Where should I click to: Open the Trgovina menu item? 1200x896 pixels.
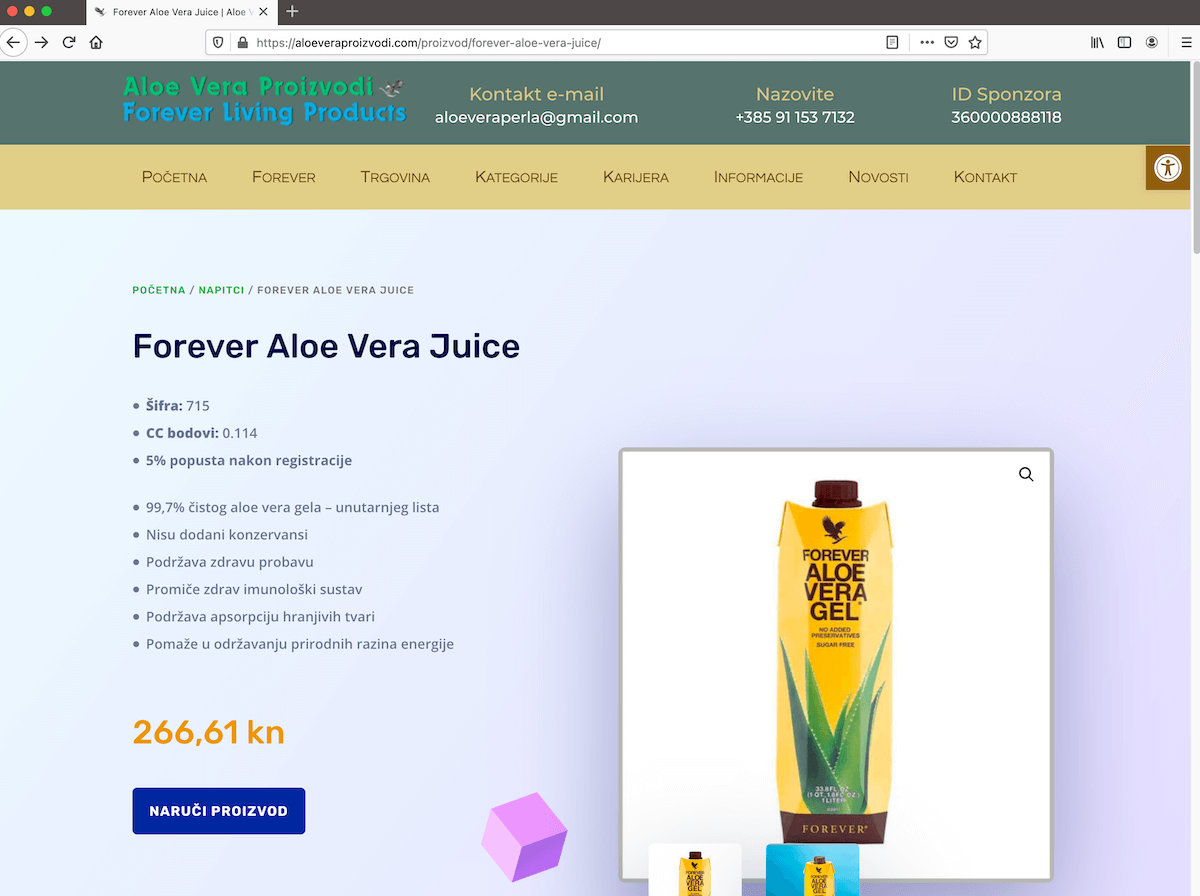pyautogui.click(x=395, y=177)
